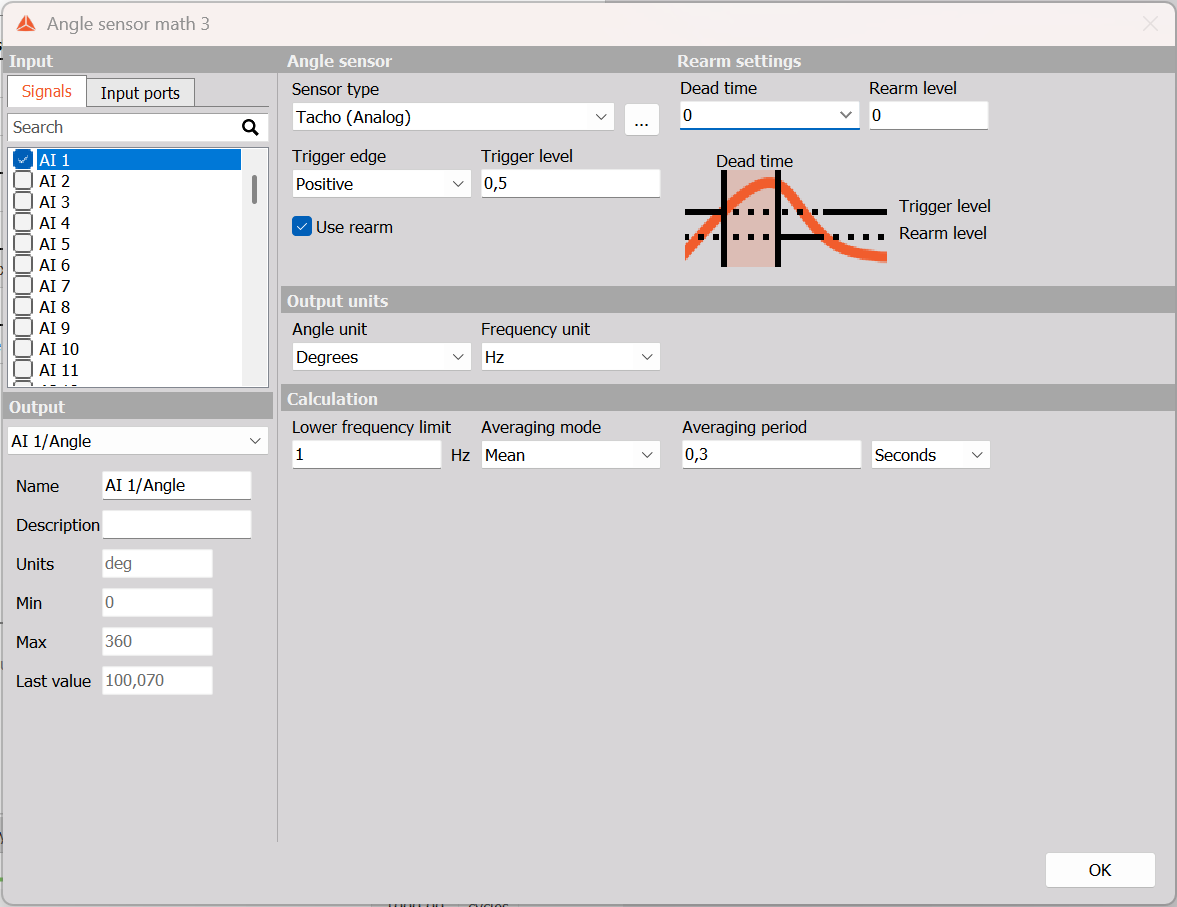This screenshot has width=1177, height=907.
Task: Click the output Description field
Action: pyautogui.click(x=176, y=524)
